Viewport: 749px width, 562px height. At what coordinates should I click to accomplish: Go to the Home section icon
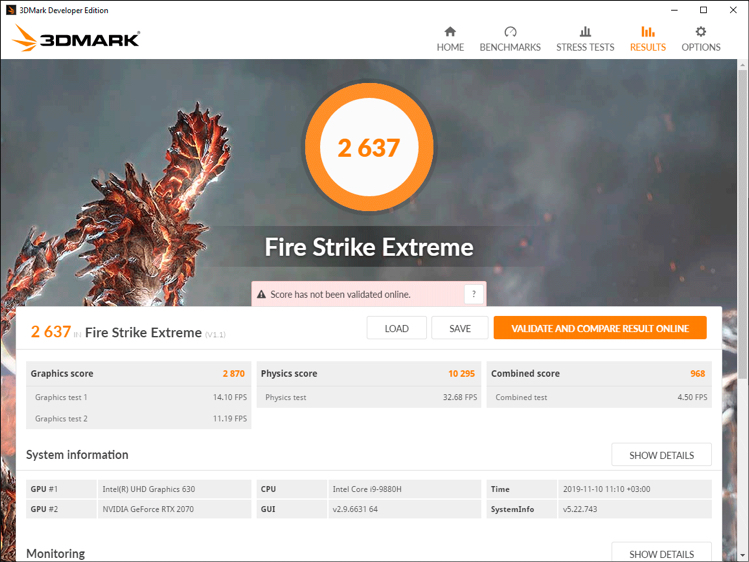click(450, 32)
